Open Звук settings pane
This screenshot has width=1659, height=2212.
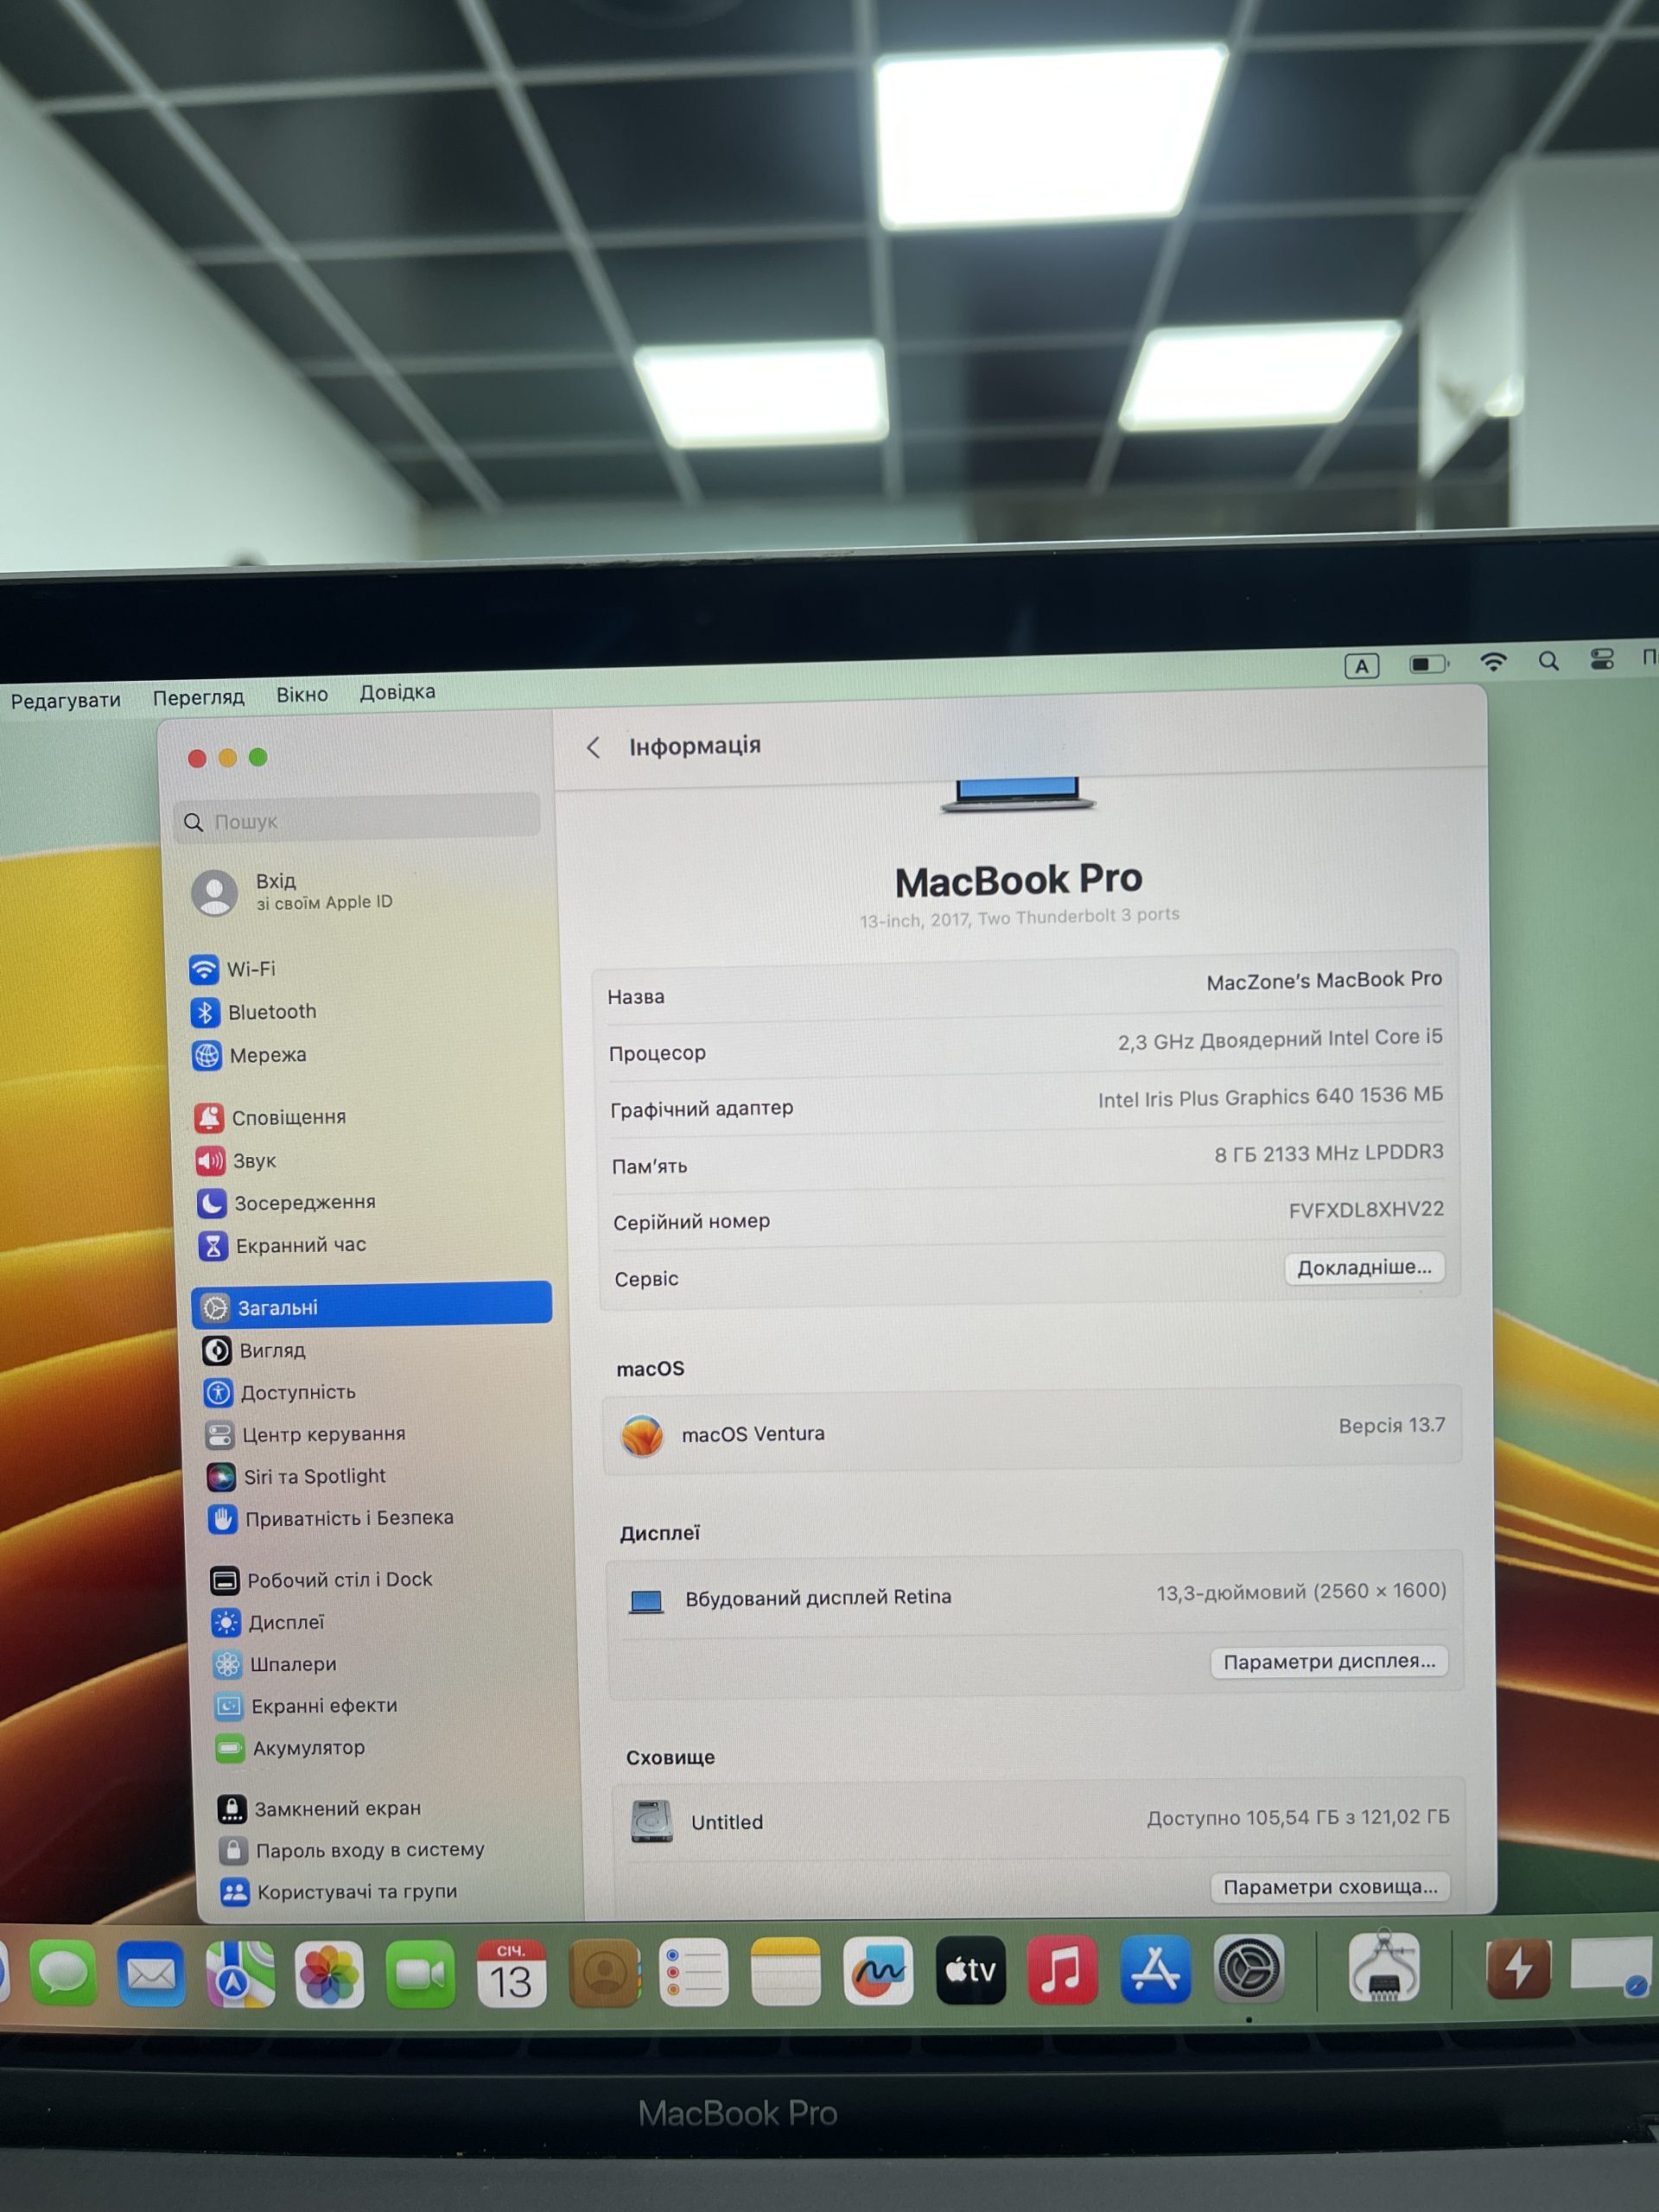(236, 1160)
